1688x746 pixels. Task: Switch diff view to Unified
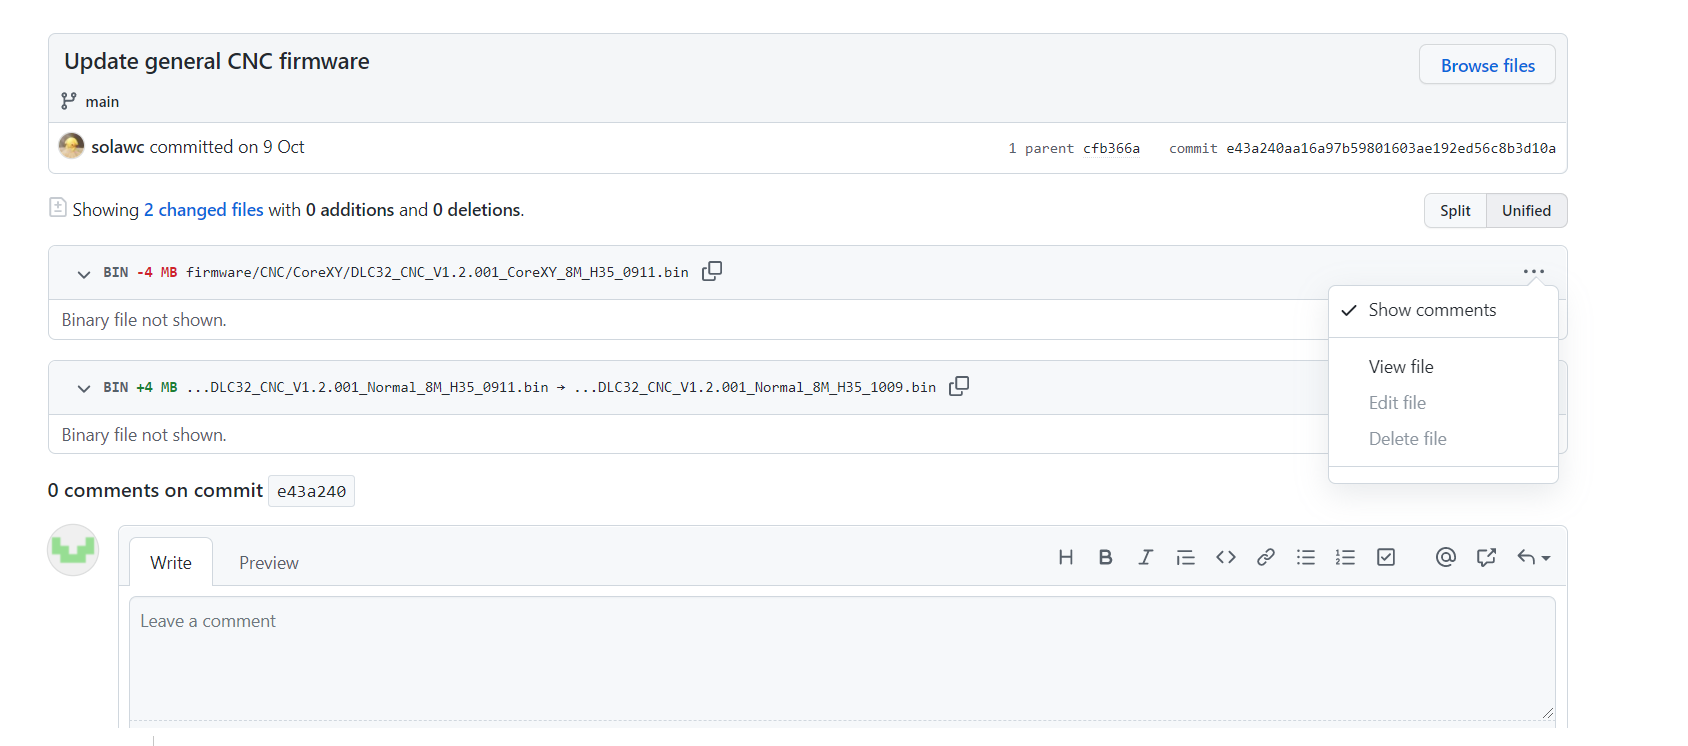coord(1526,211)
